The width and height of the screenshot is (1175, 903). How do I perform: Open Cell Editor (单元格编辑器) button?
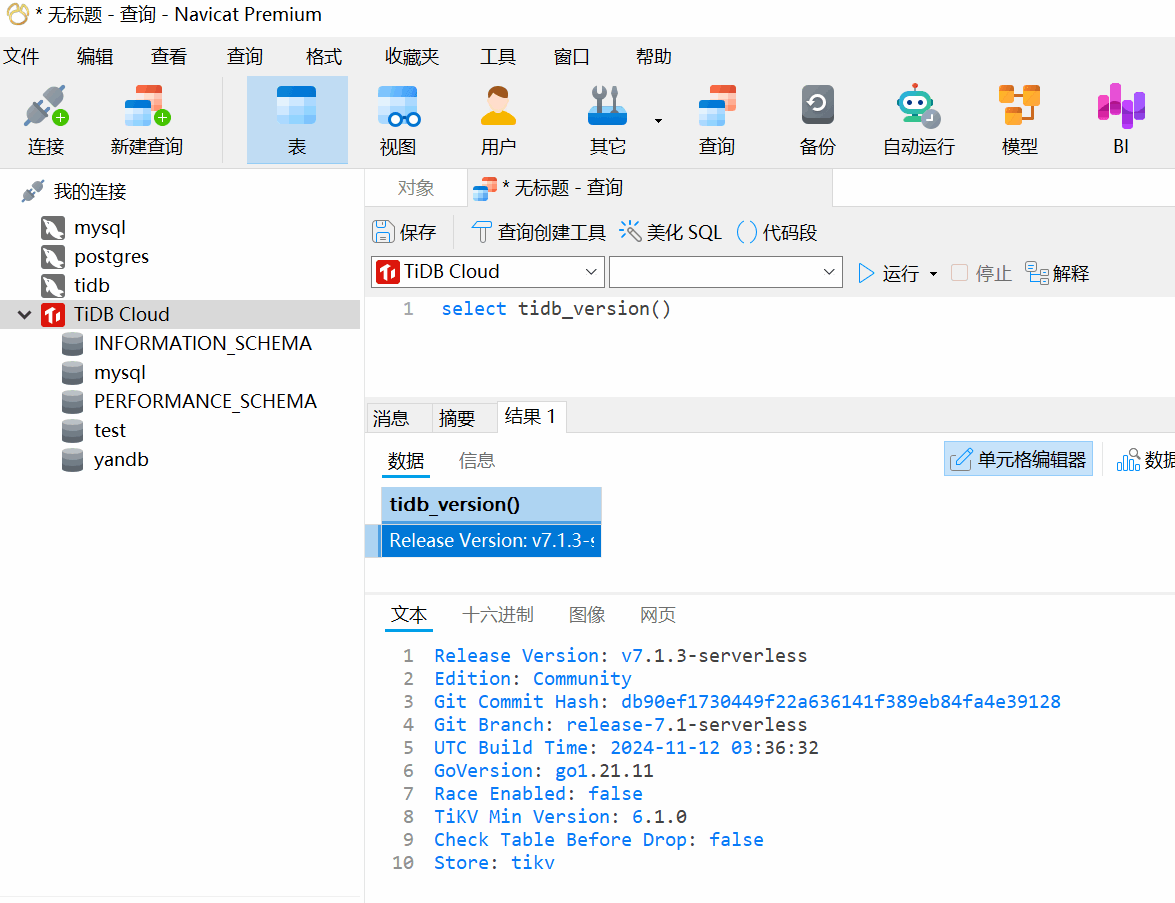pyautogui.click(x=1018, y=459)
